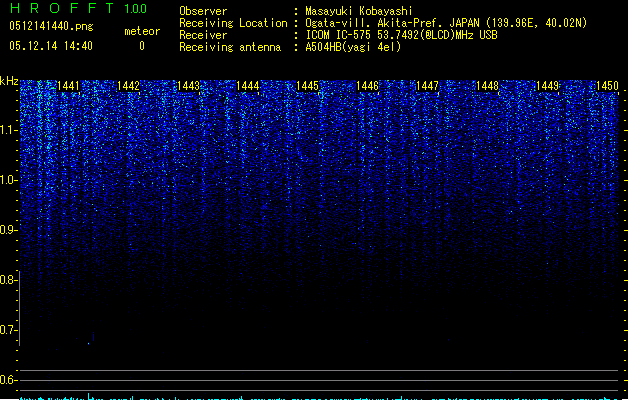The height and width of the screenshot is (400, 629).
Task: Click the 1442 time marker
Action: click(128, 86)
